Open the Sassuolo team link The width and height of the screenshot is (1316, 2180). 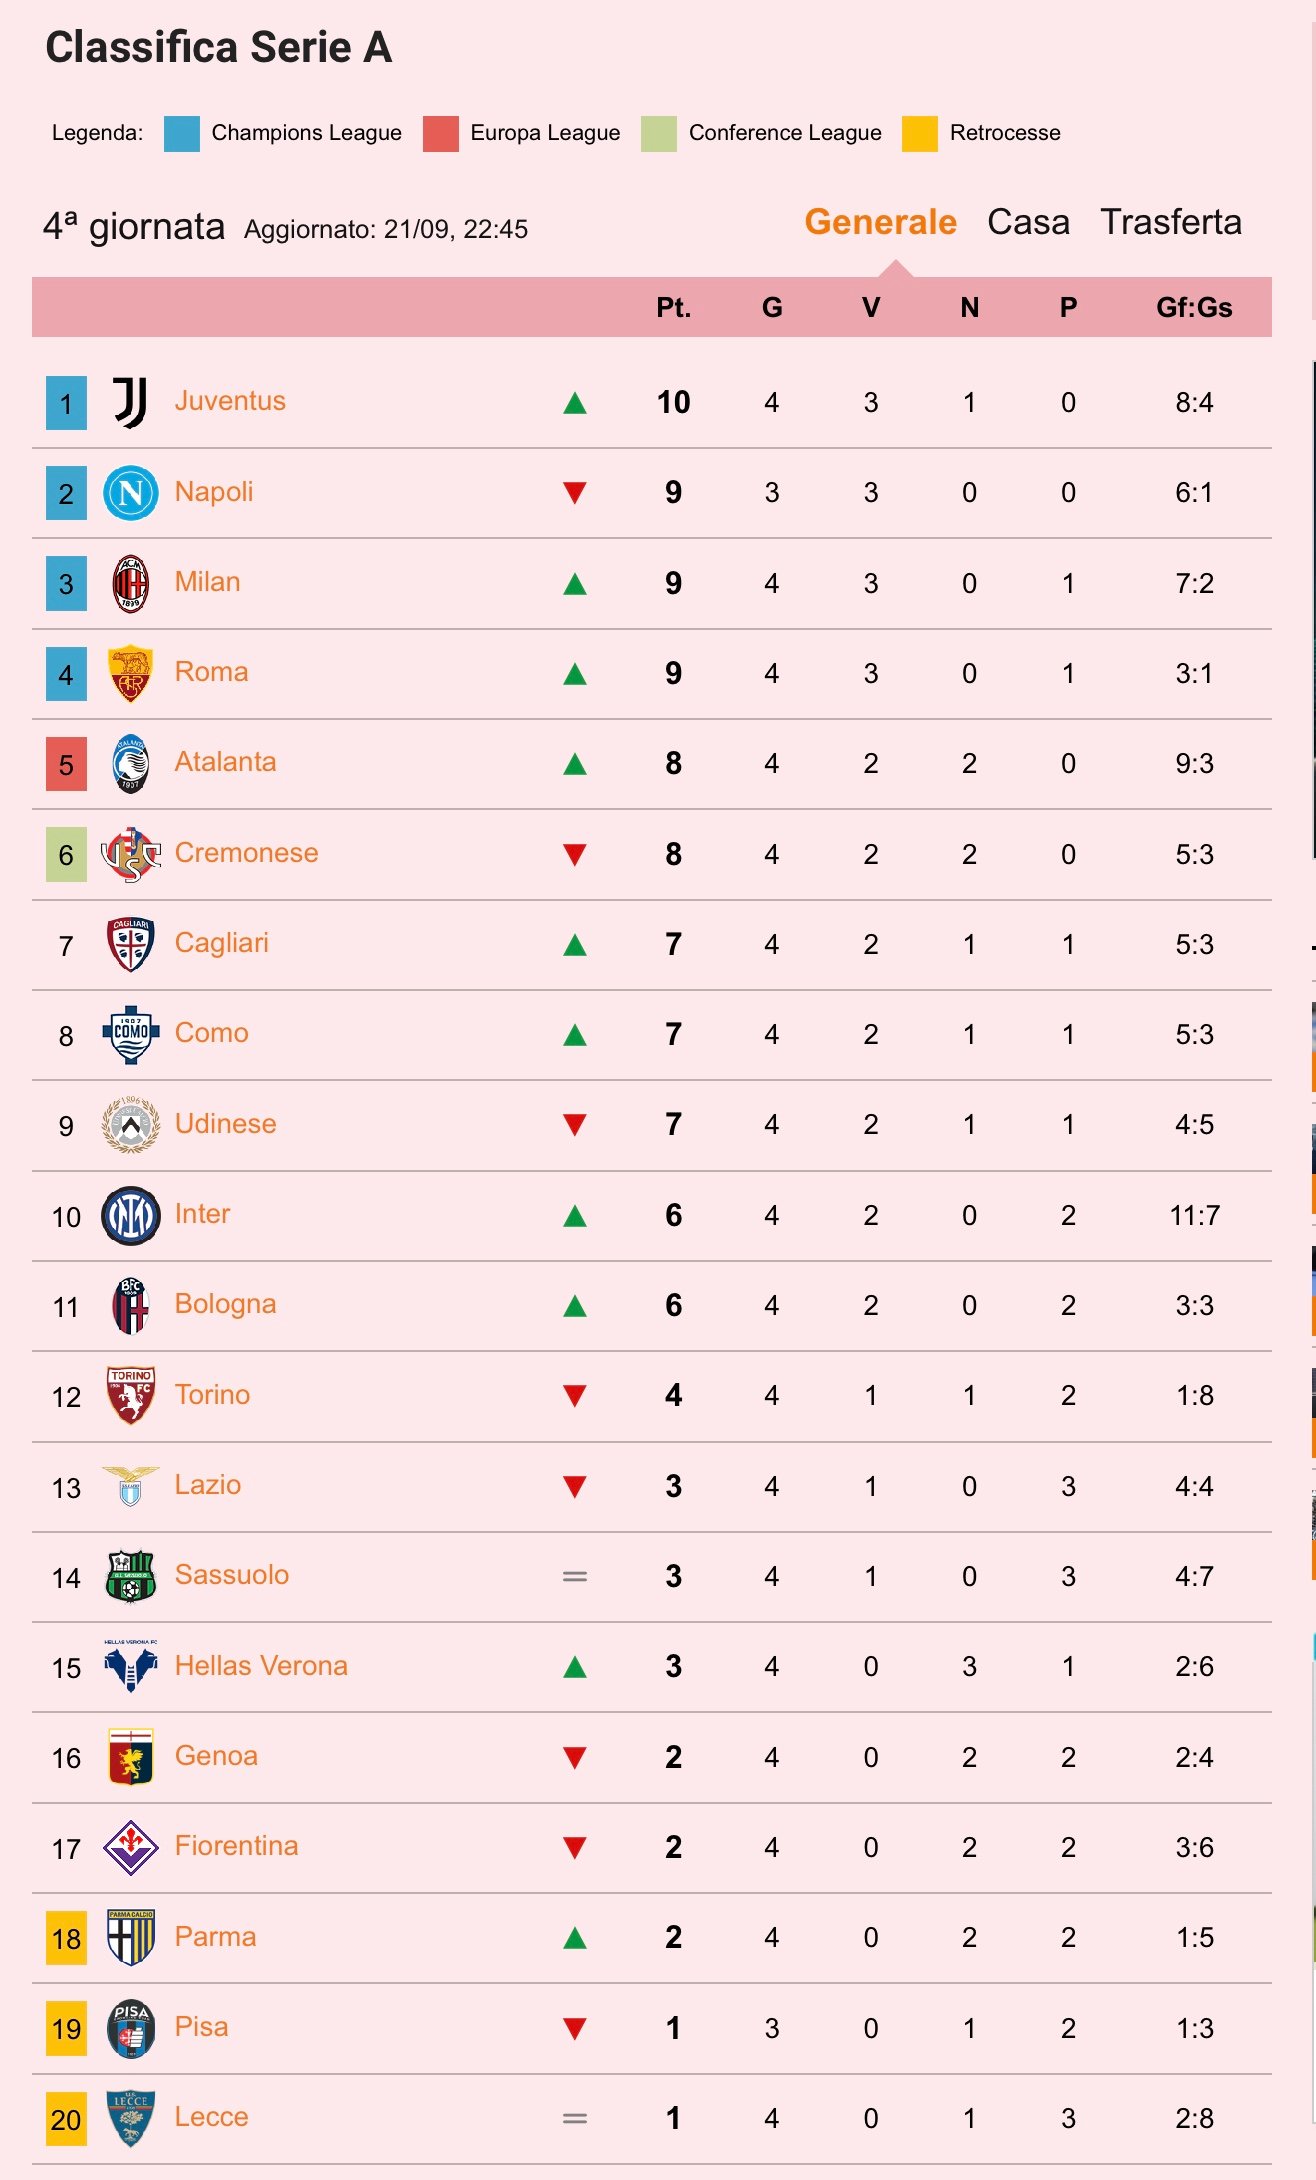click(x=231, y=1575)
